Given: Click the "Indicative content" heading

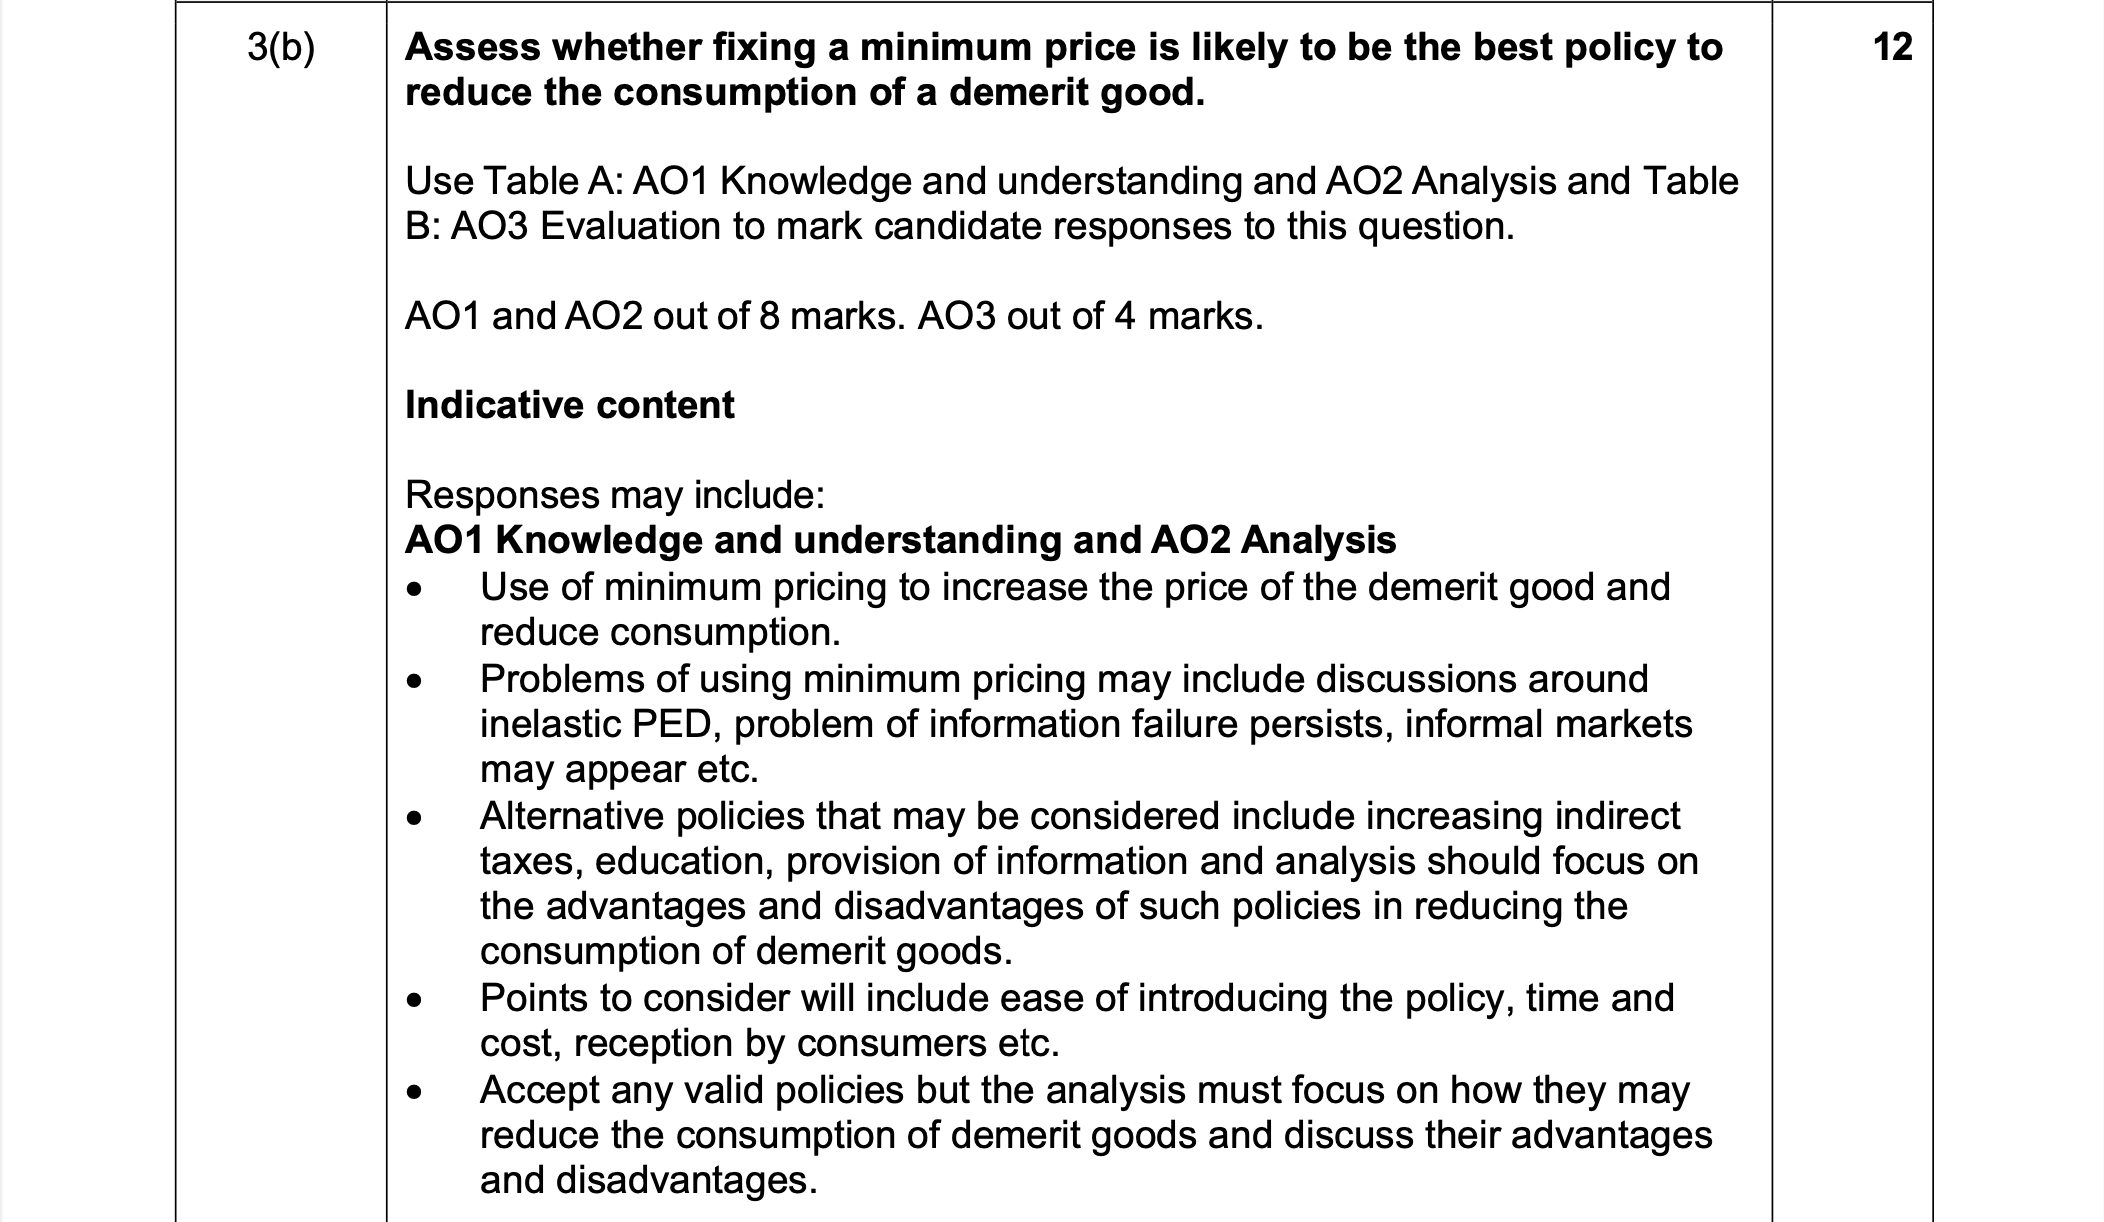Looking at the screenshot, I should [x=569, y=405].
